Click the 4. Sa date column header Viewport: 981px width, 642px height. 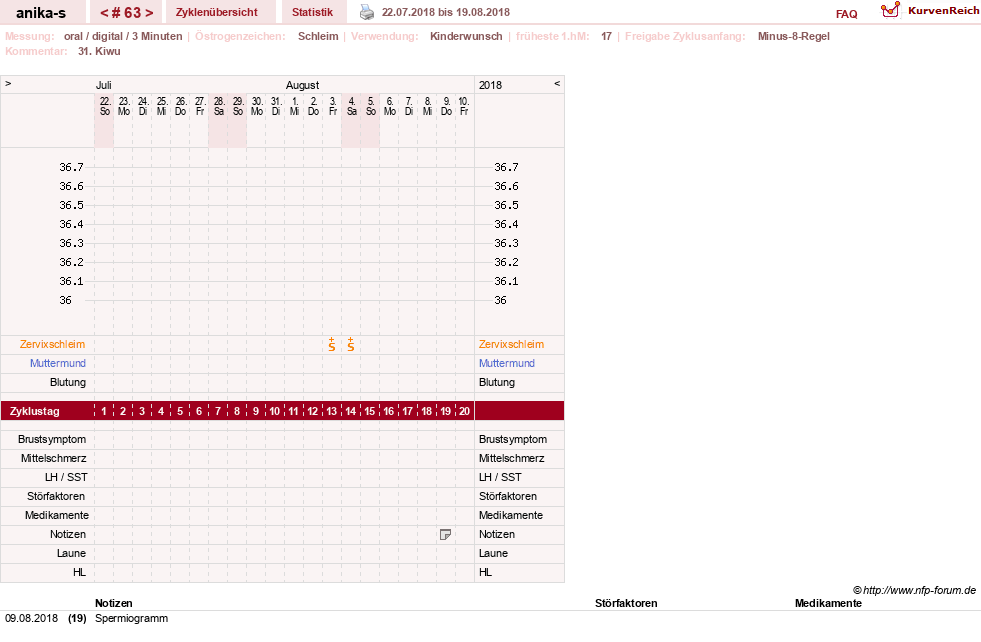tap(352, 106)
